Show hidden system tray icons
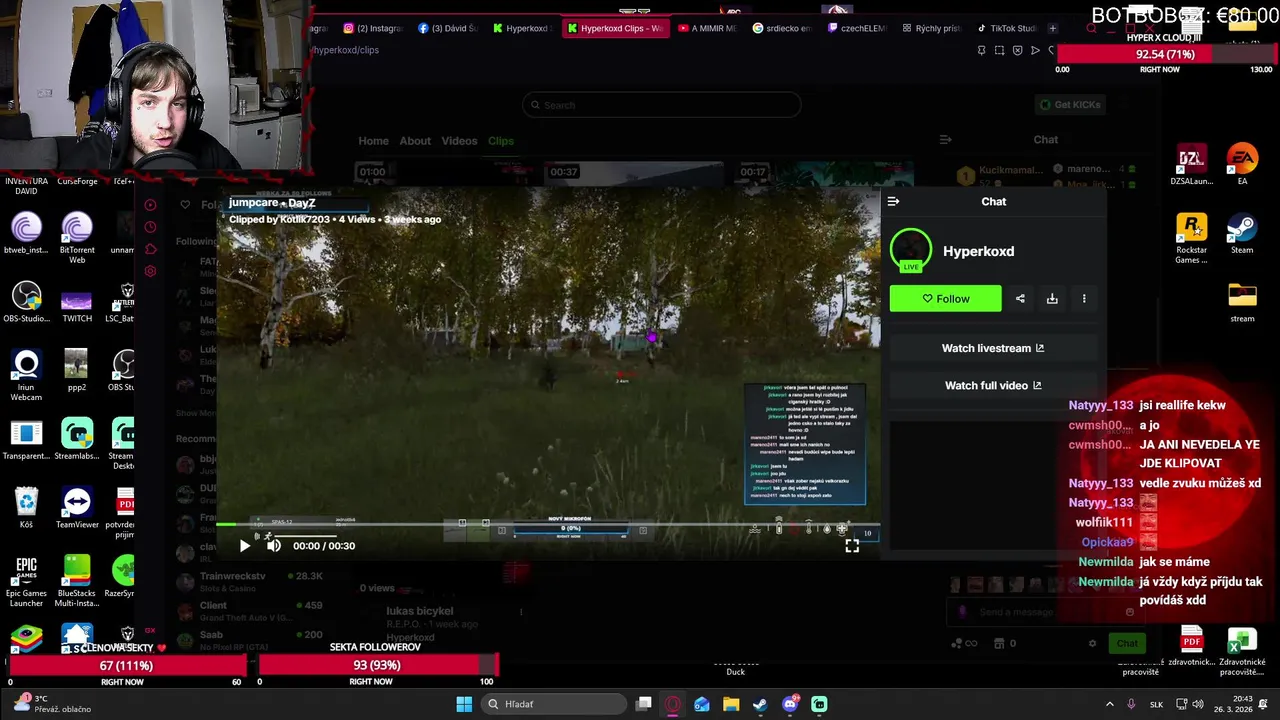This screenshot has height=720, width=1280. point(1109,704)
